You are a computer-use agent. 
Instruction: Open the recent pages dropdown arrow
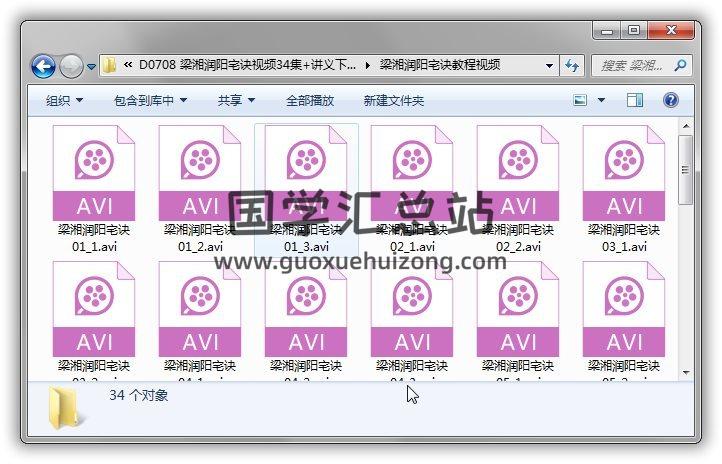pyautogui.click(x=91, y=67)
